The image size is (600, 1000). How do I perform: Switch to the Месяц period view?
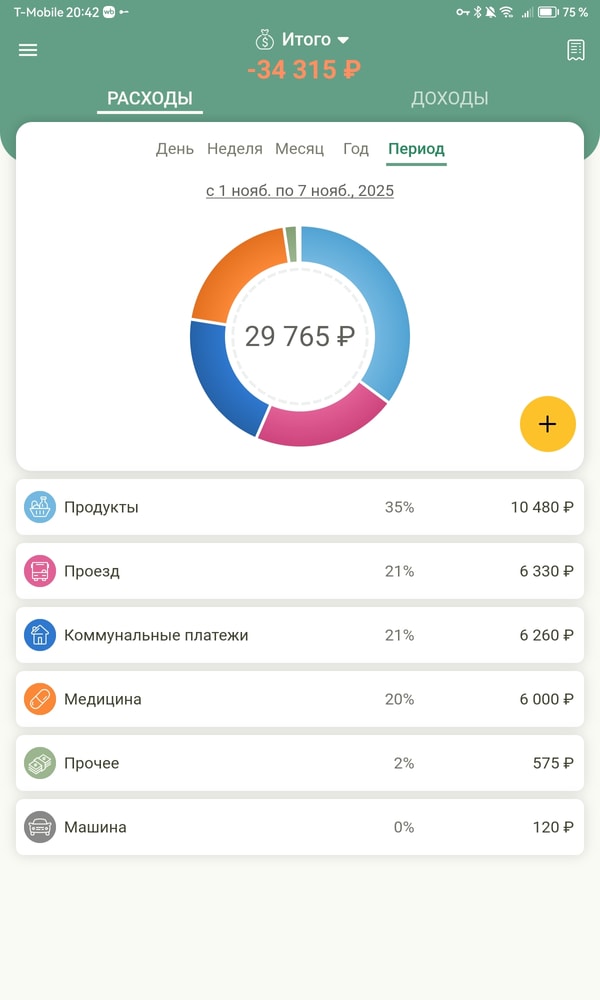coord(300,149)
